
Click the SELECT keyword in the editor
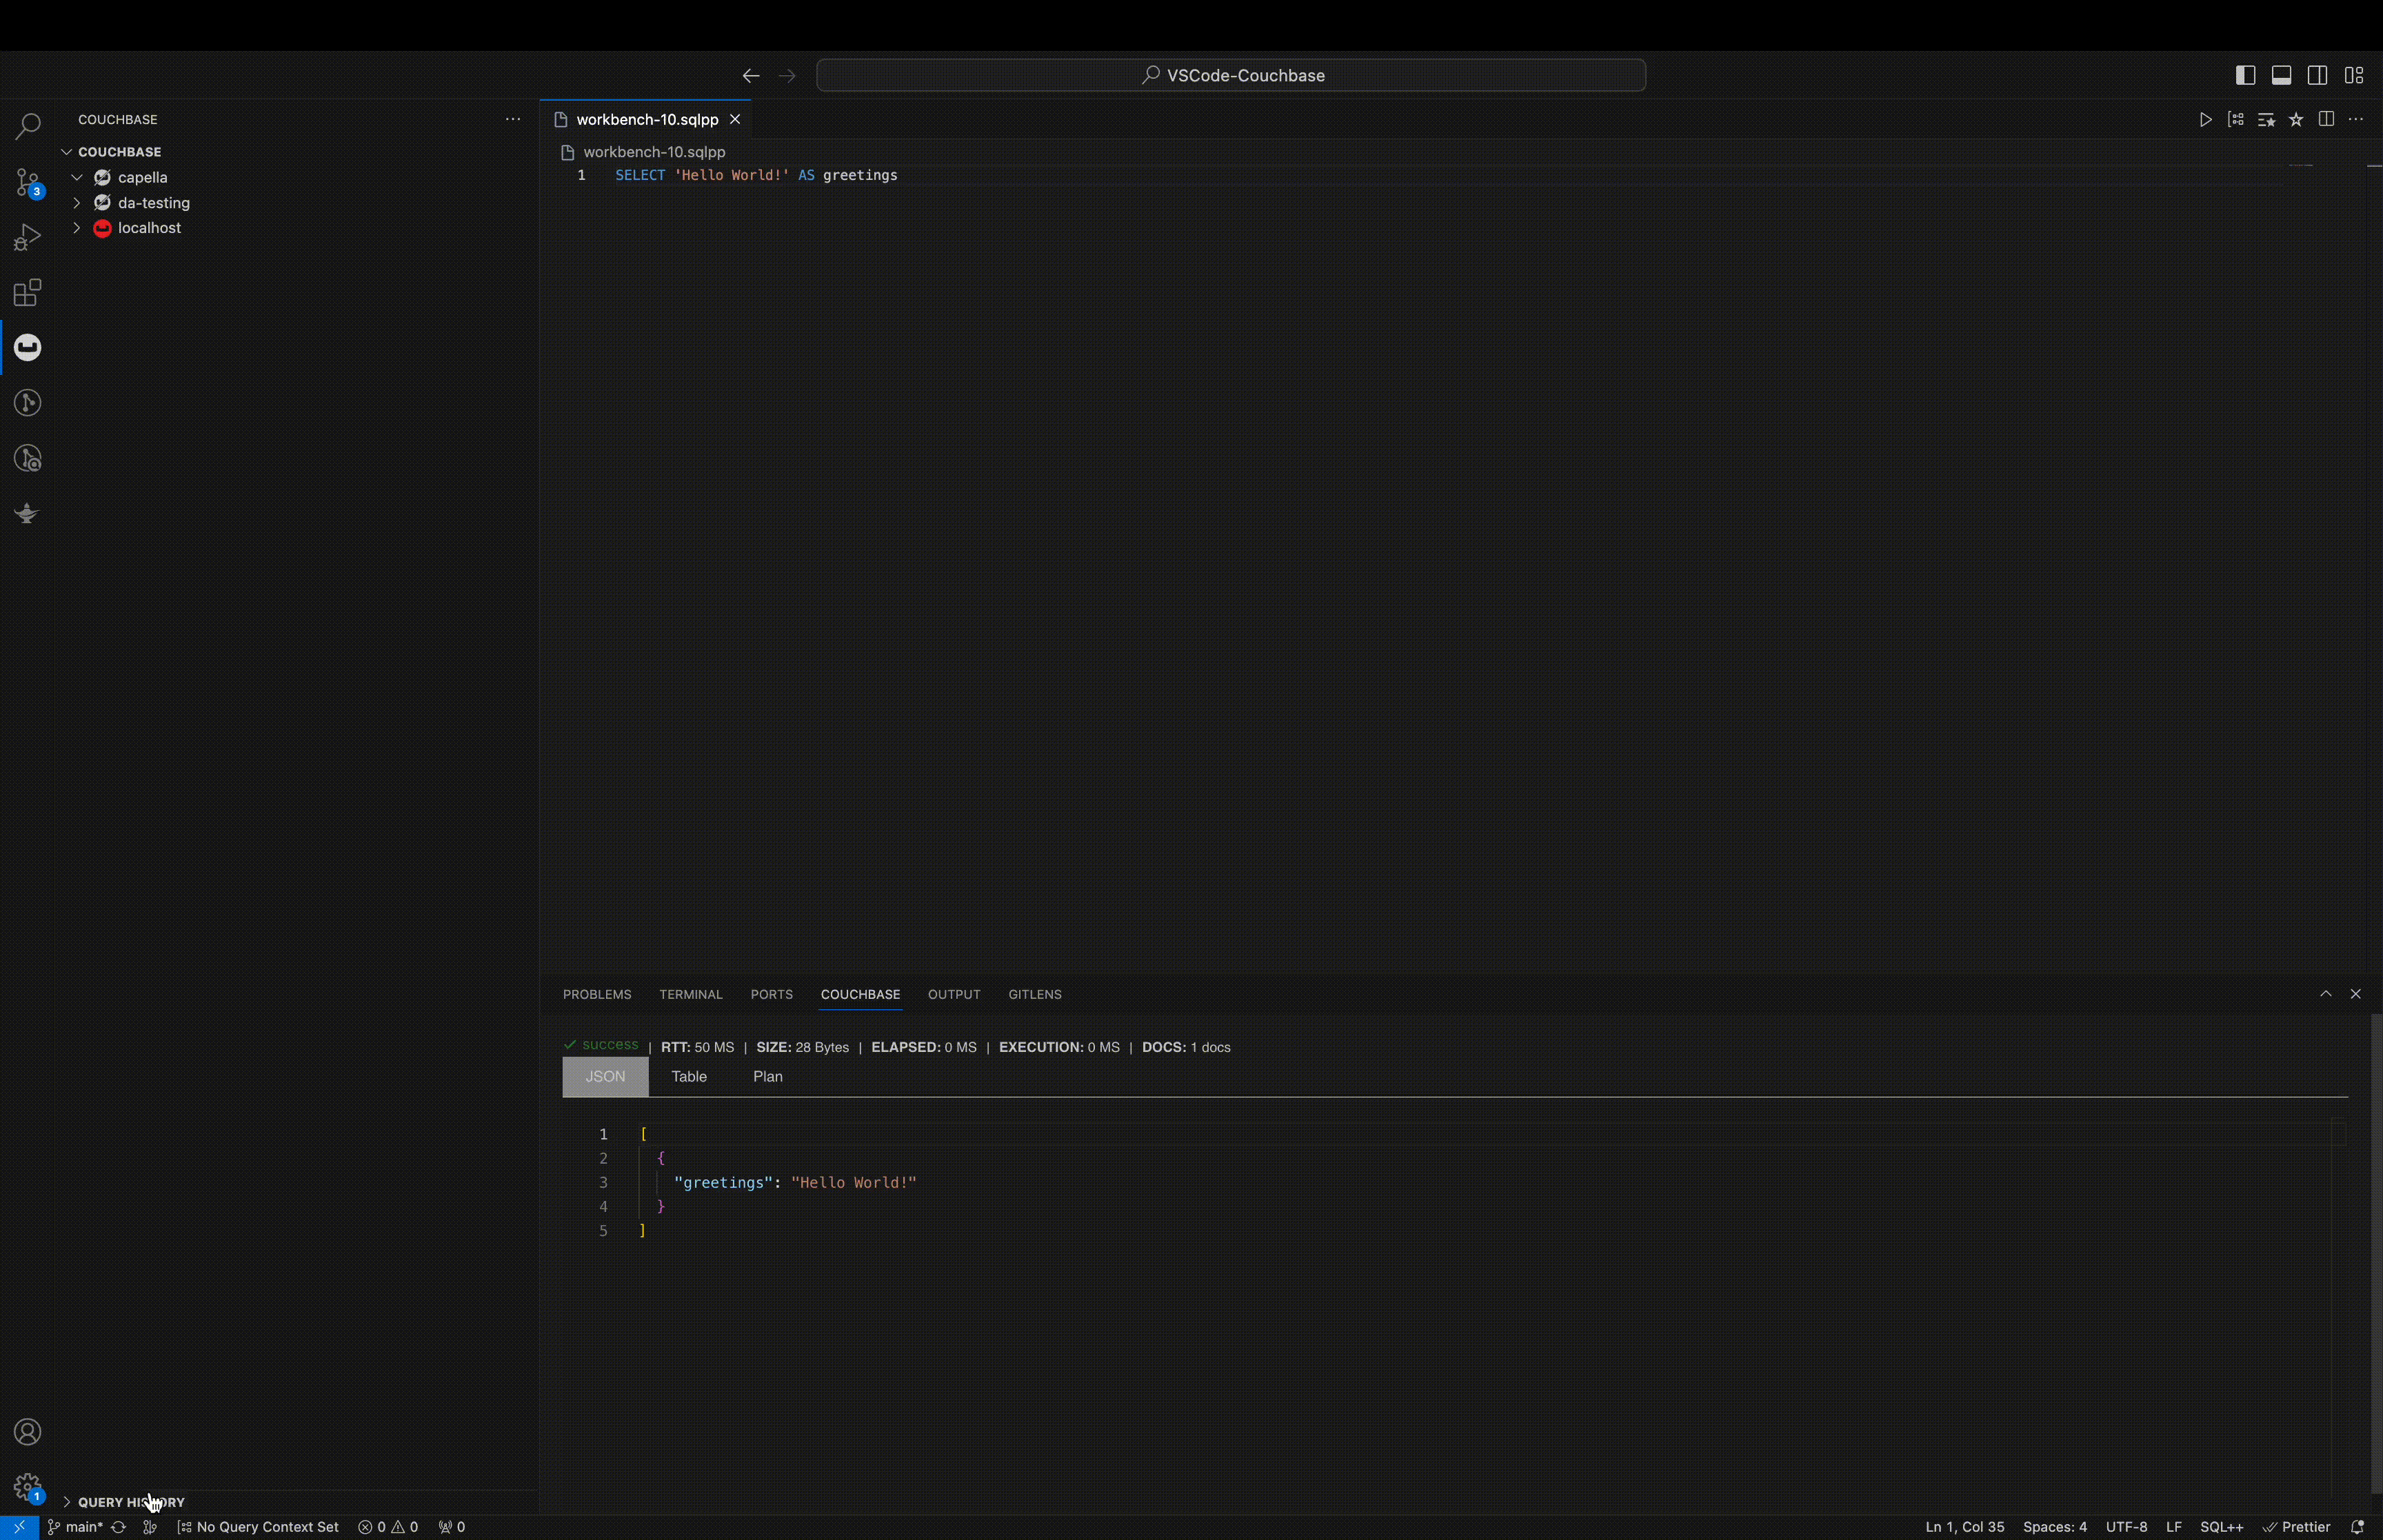pyautogui.click(x=640, y=175)
